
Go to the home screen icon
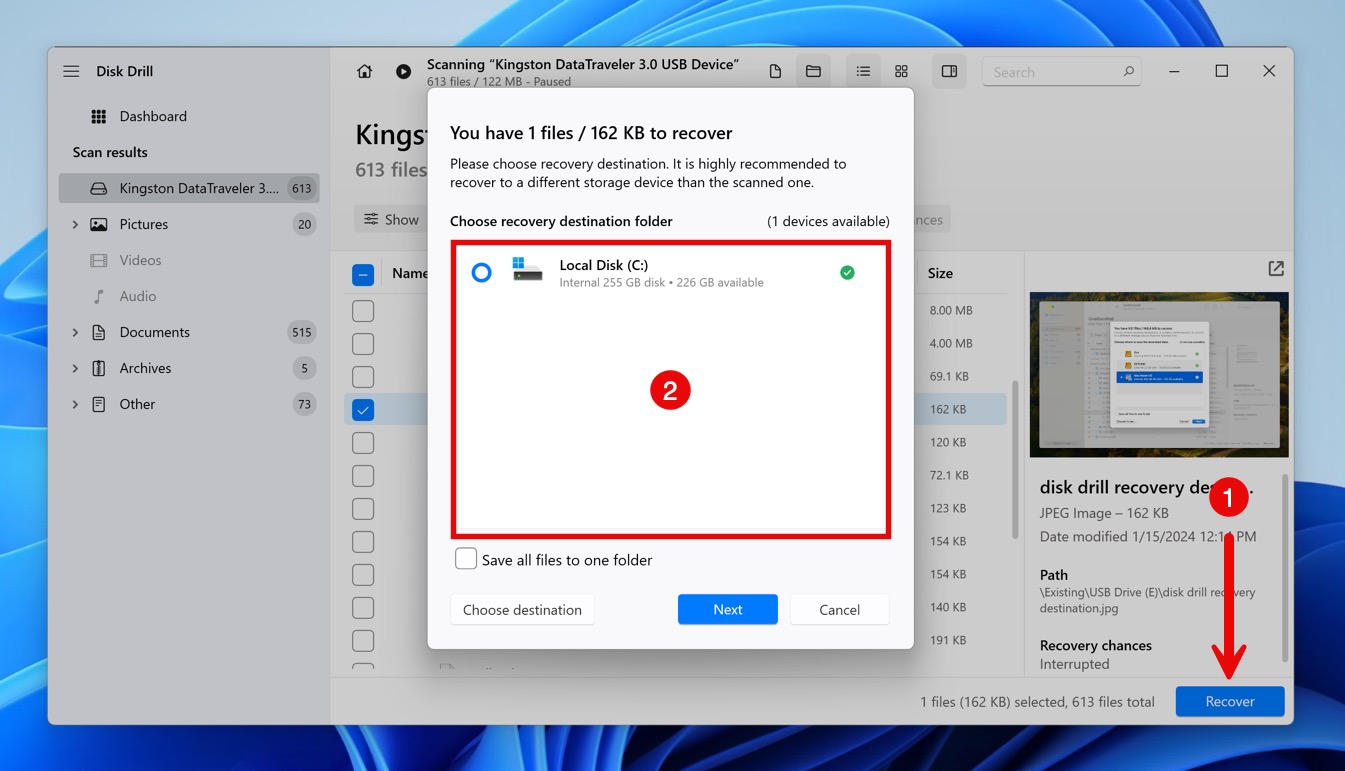point(365,72)
